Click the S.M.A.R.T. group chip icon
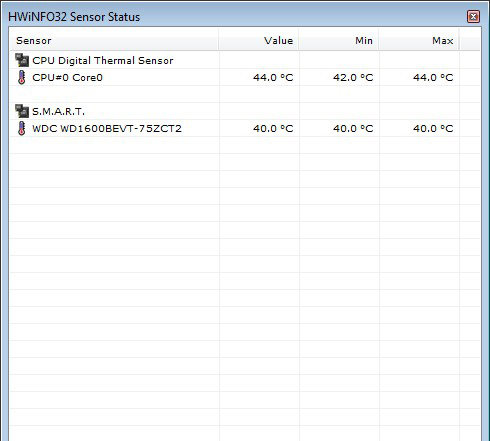 pos(22,111)
